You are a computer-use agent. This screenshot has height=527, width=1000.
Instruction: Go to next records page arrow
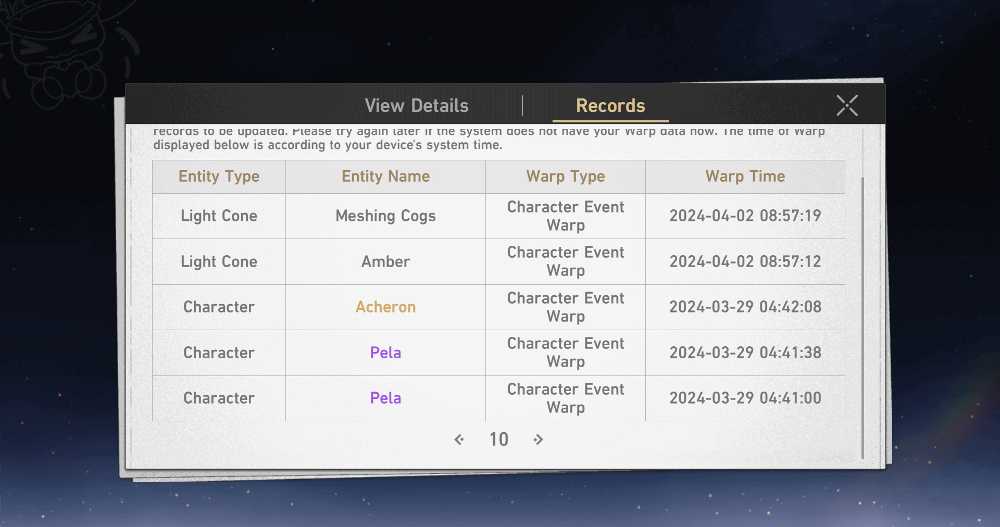point(538,439)
